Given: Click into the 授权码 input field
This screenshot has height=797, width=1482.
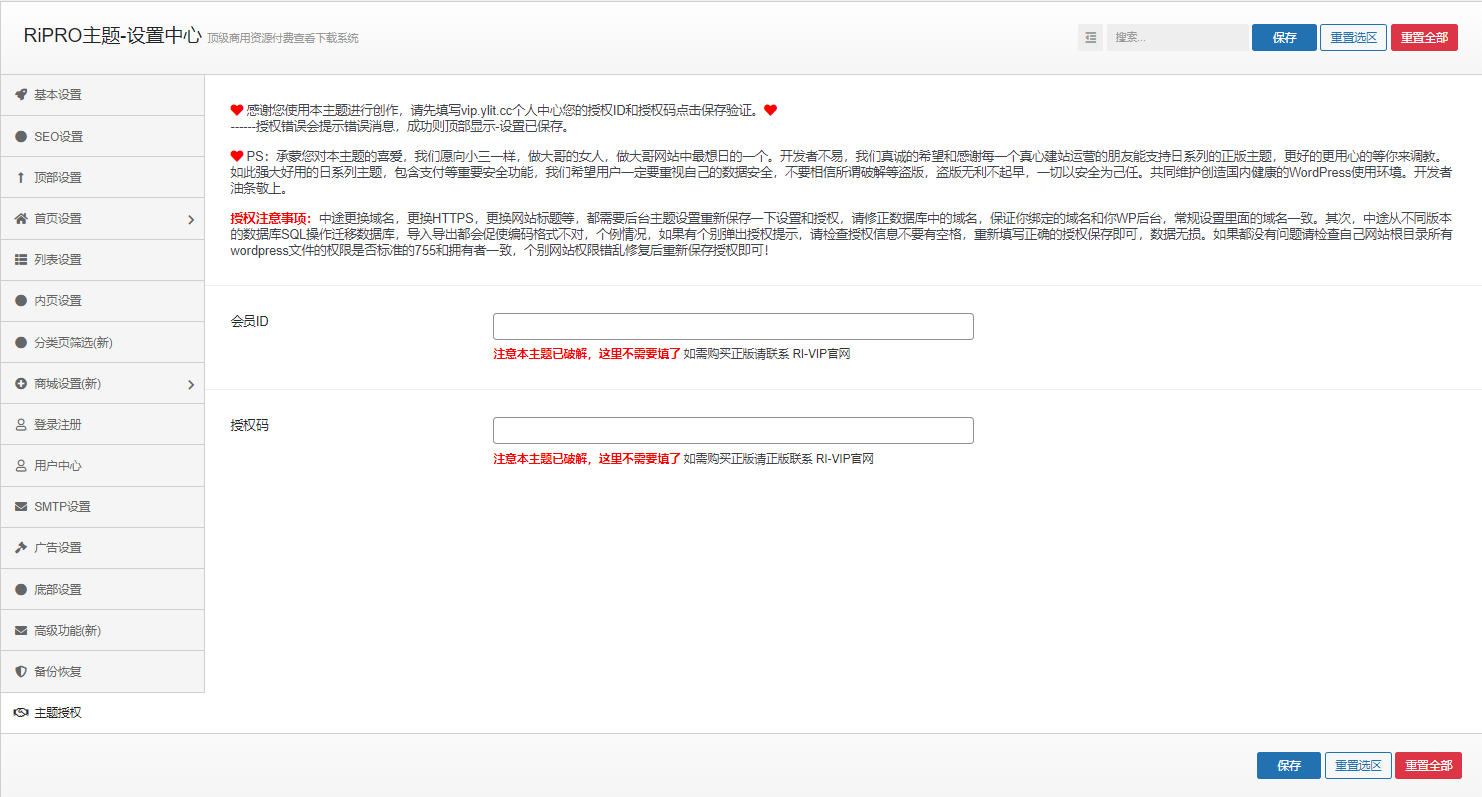Looking at the screenshot, I should tap(733, 431).
